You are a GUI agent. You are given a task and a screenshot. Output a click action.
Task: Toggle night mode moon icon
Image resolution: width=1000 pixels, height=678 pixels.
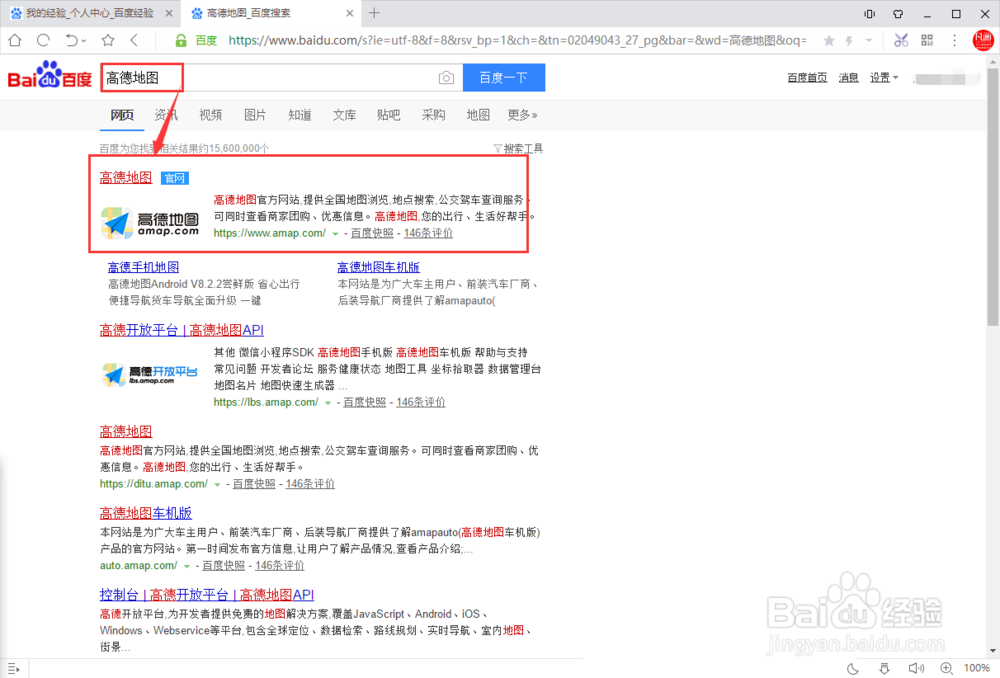pos(853,668)
